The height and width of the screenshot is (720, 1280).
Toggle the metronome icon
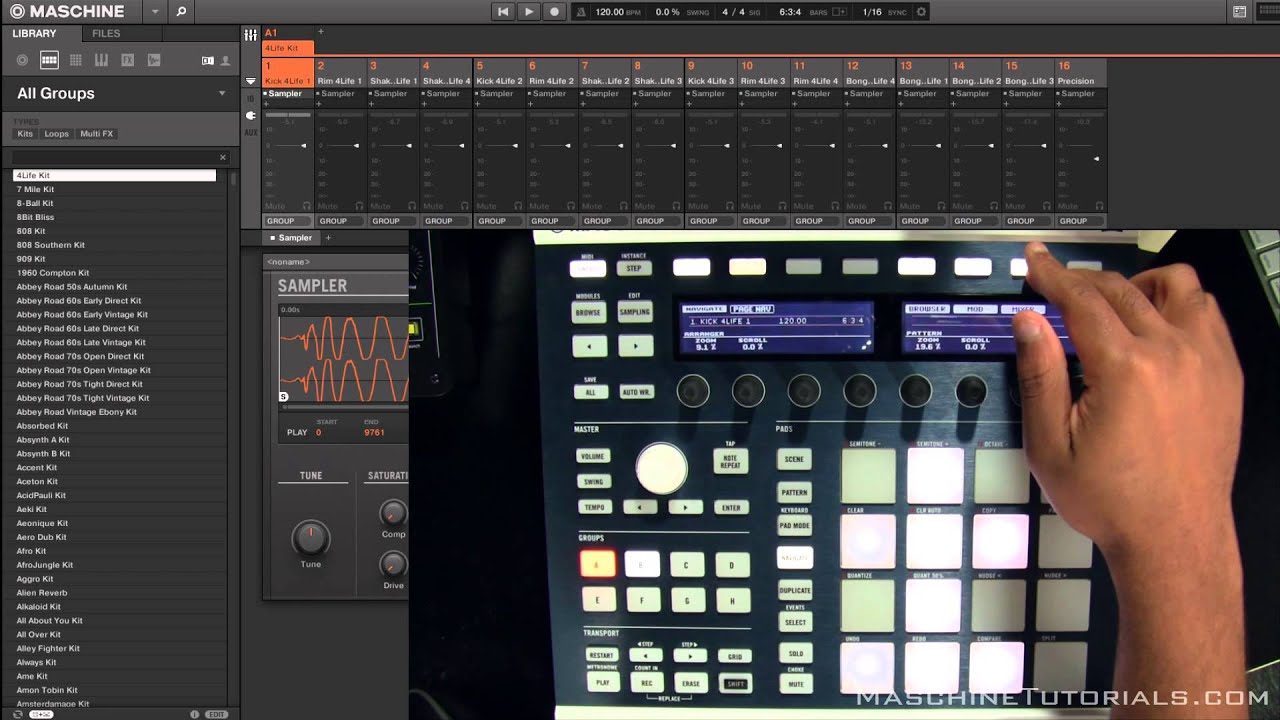tap(581, 12)
